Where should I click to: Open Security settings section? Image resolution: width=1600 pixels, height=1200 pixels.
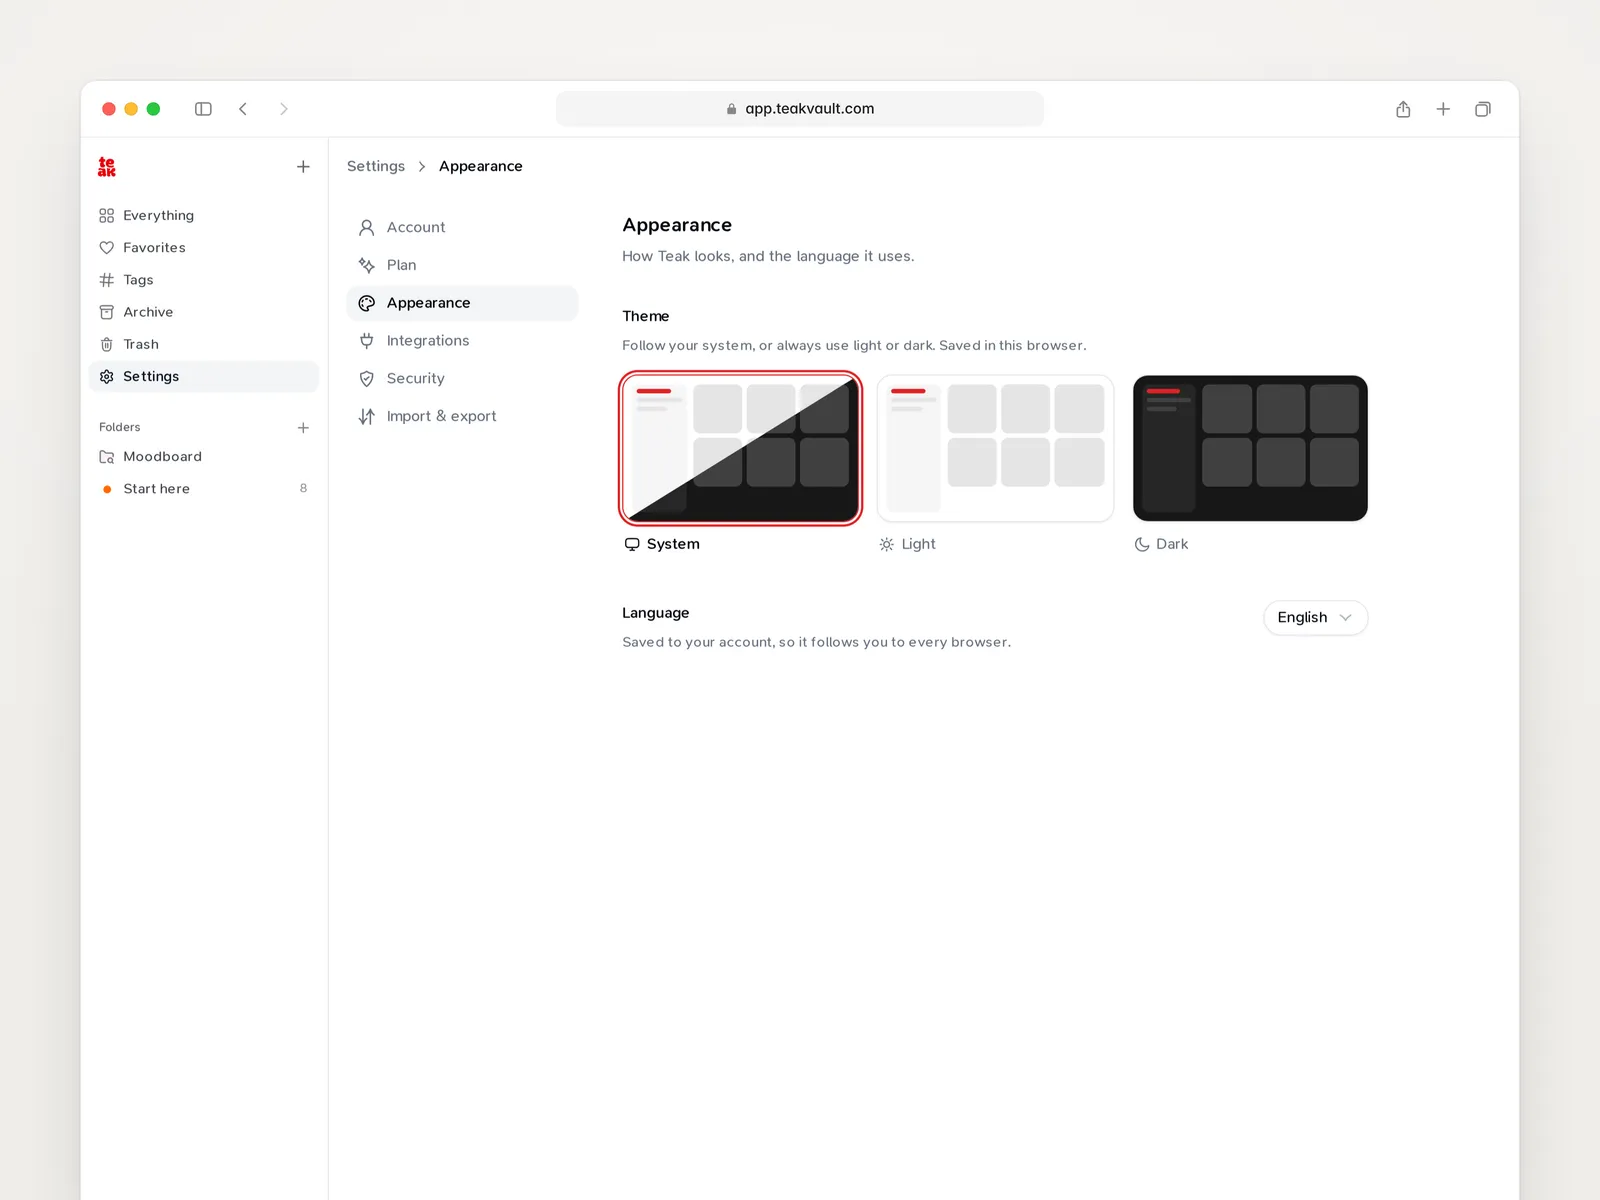coord(462,379)
